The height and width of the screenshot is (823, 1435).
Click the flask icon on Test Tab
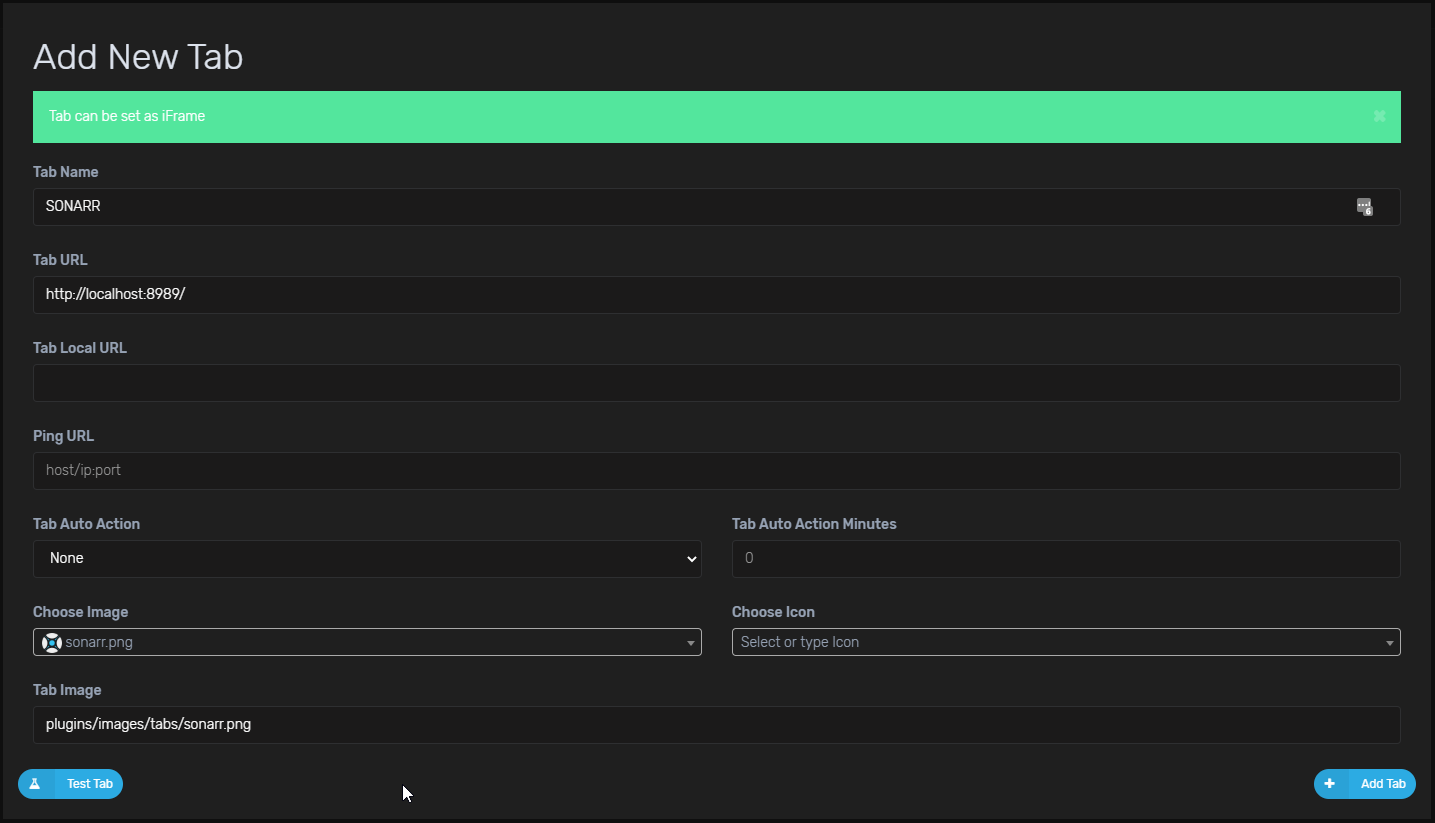[34, 784]
